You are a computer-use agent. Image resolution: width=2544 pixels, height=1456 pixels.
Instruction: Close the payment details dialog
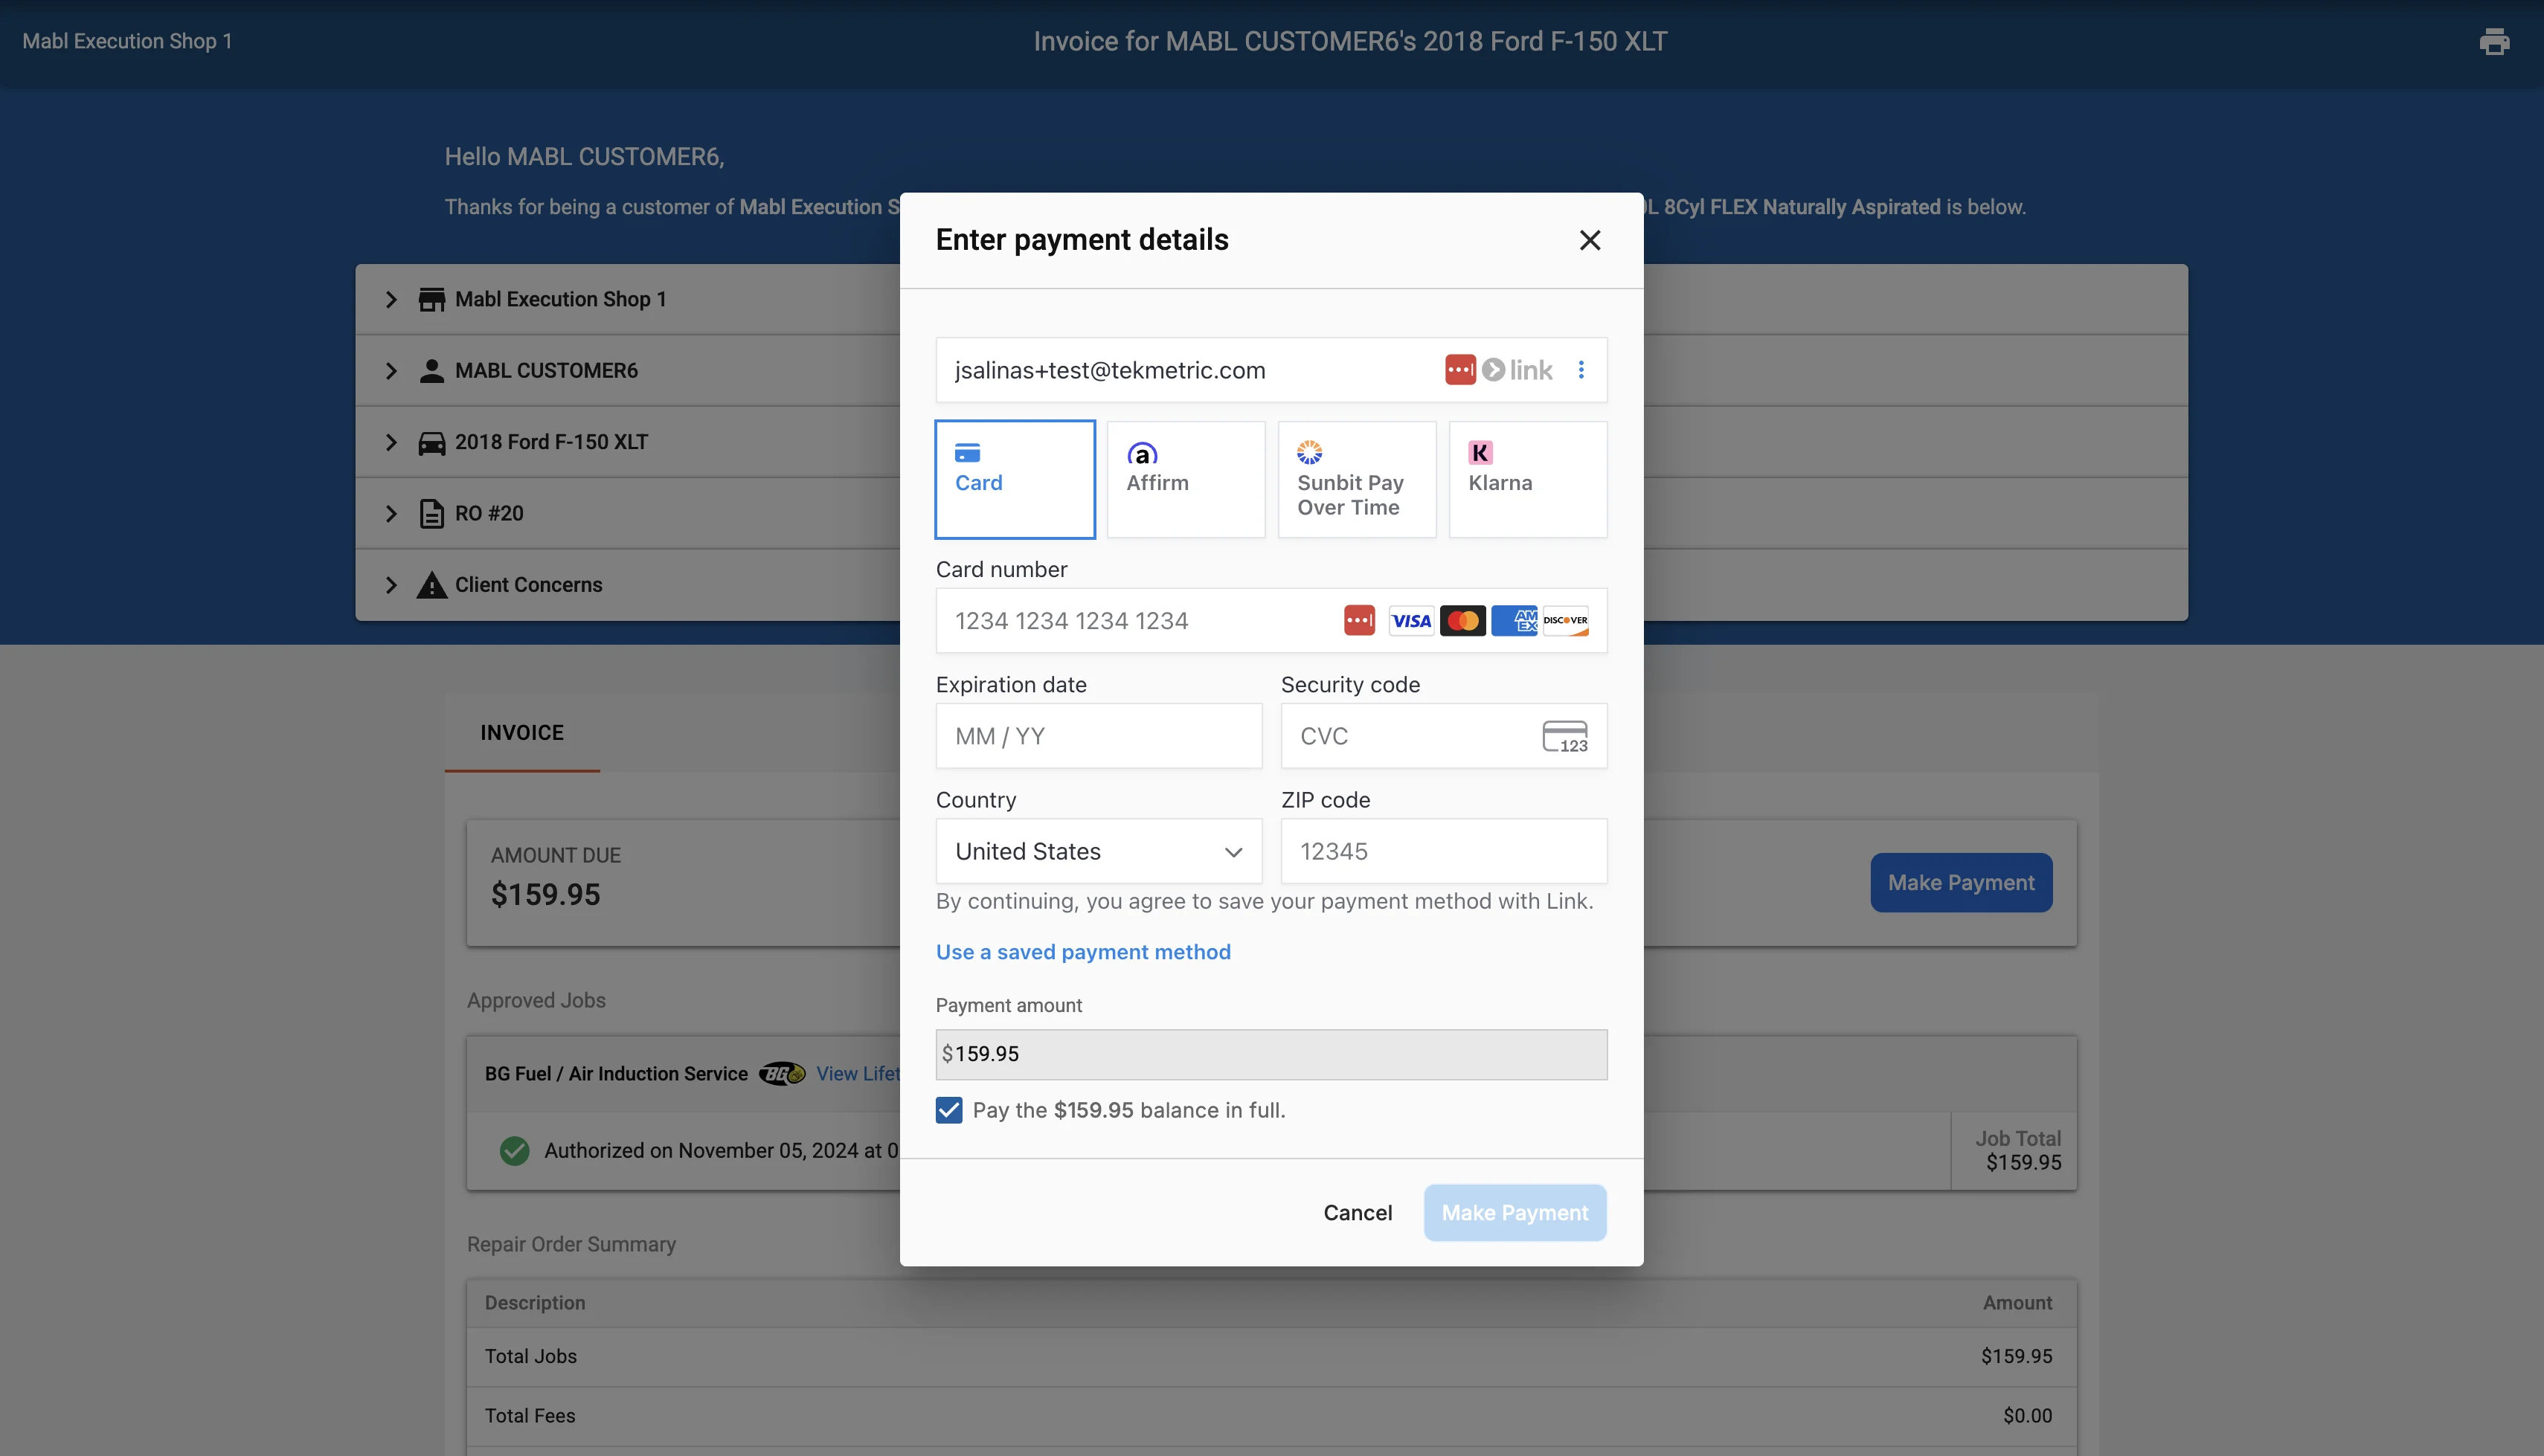tap(1590, 240)
